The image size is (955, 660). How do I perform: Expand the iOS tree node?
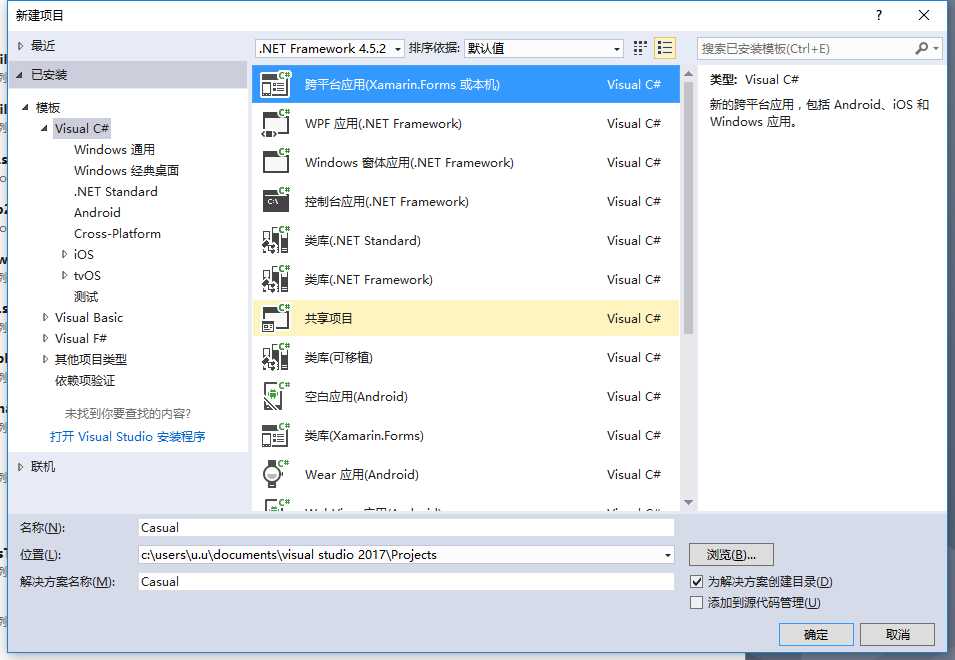click(x=64, y=255)
